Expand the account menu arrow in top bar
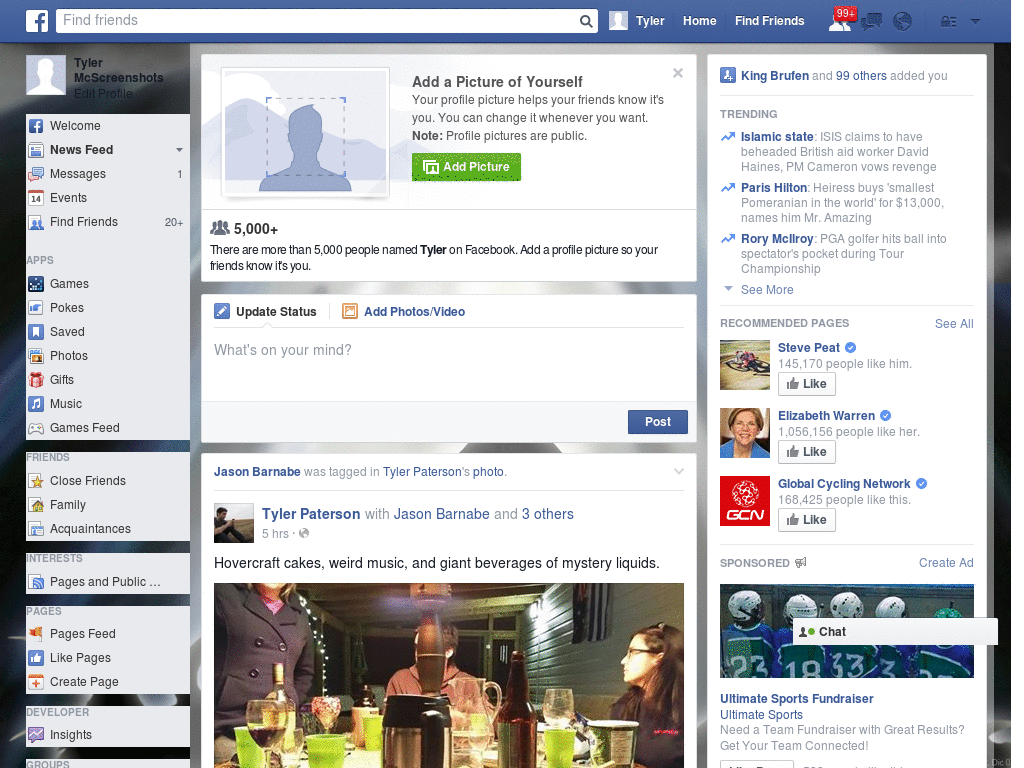This screenshot has width=1024, height=768. [975, 22]
